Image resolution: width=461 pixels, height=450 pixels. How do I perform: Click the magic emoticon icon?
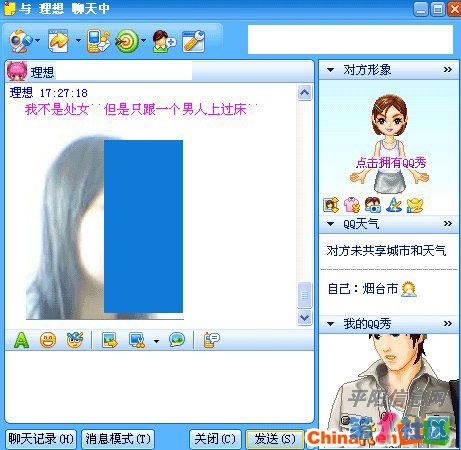[x=75, y=340]
